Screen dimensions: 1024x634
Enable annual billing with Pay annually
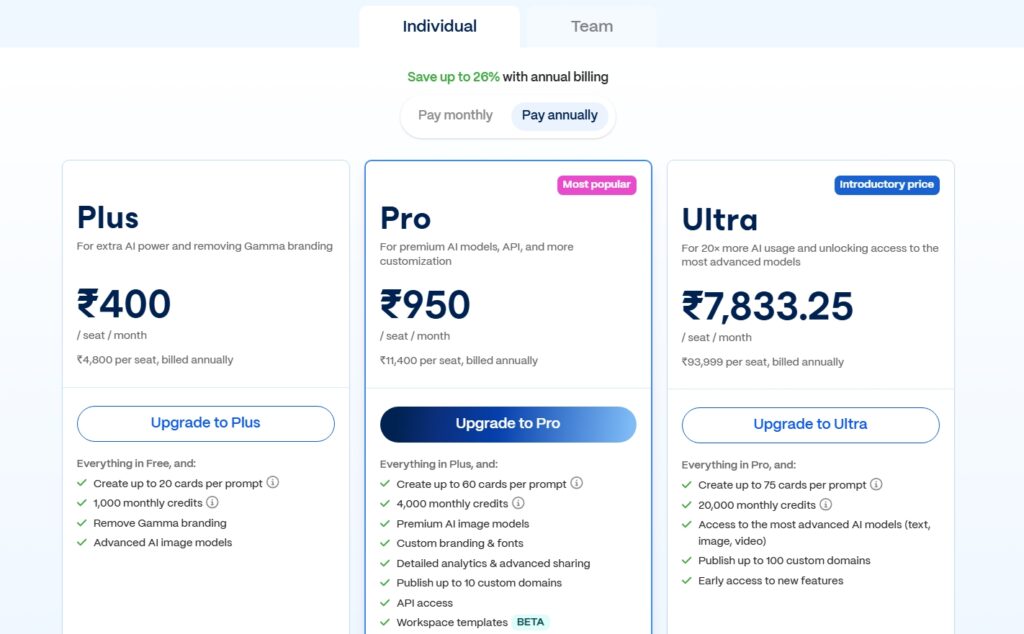(x=559, y=115)
